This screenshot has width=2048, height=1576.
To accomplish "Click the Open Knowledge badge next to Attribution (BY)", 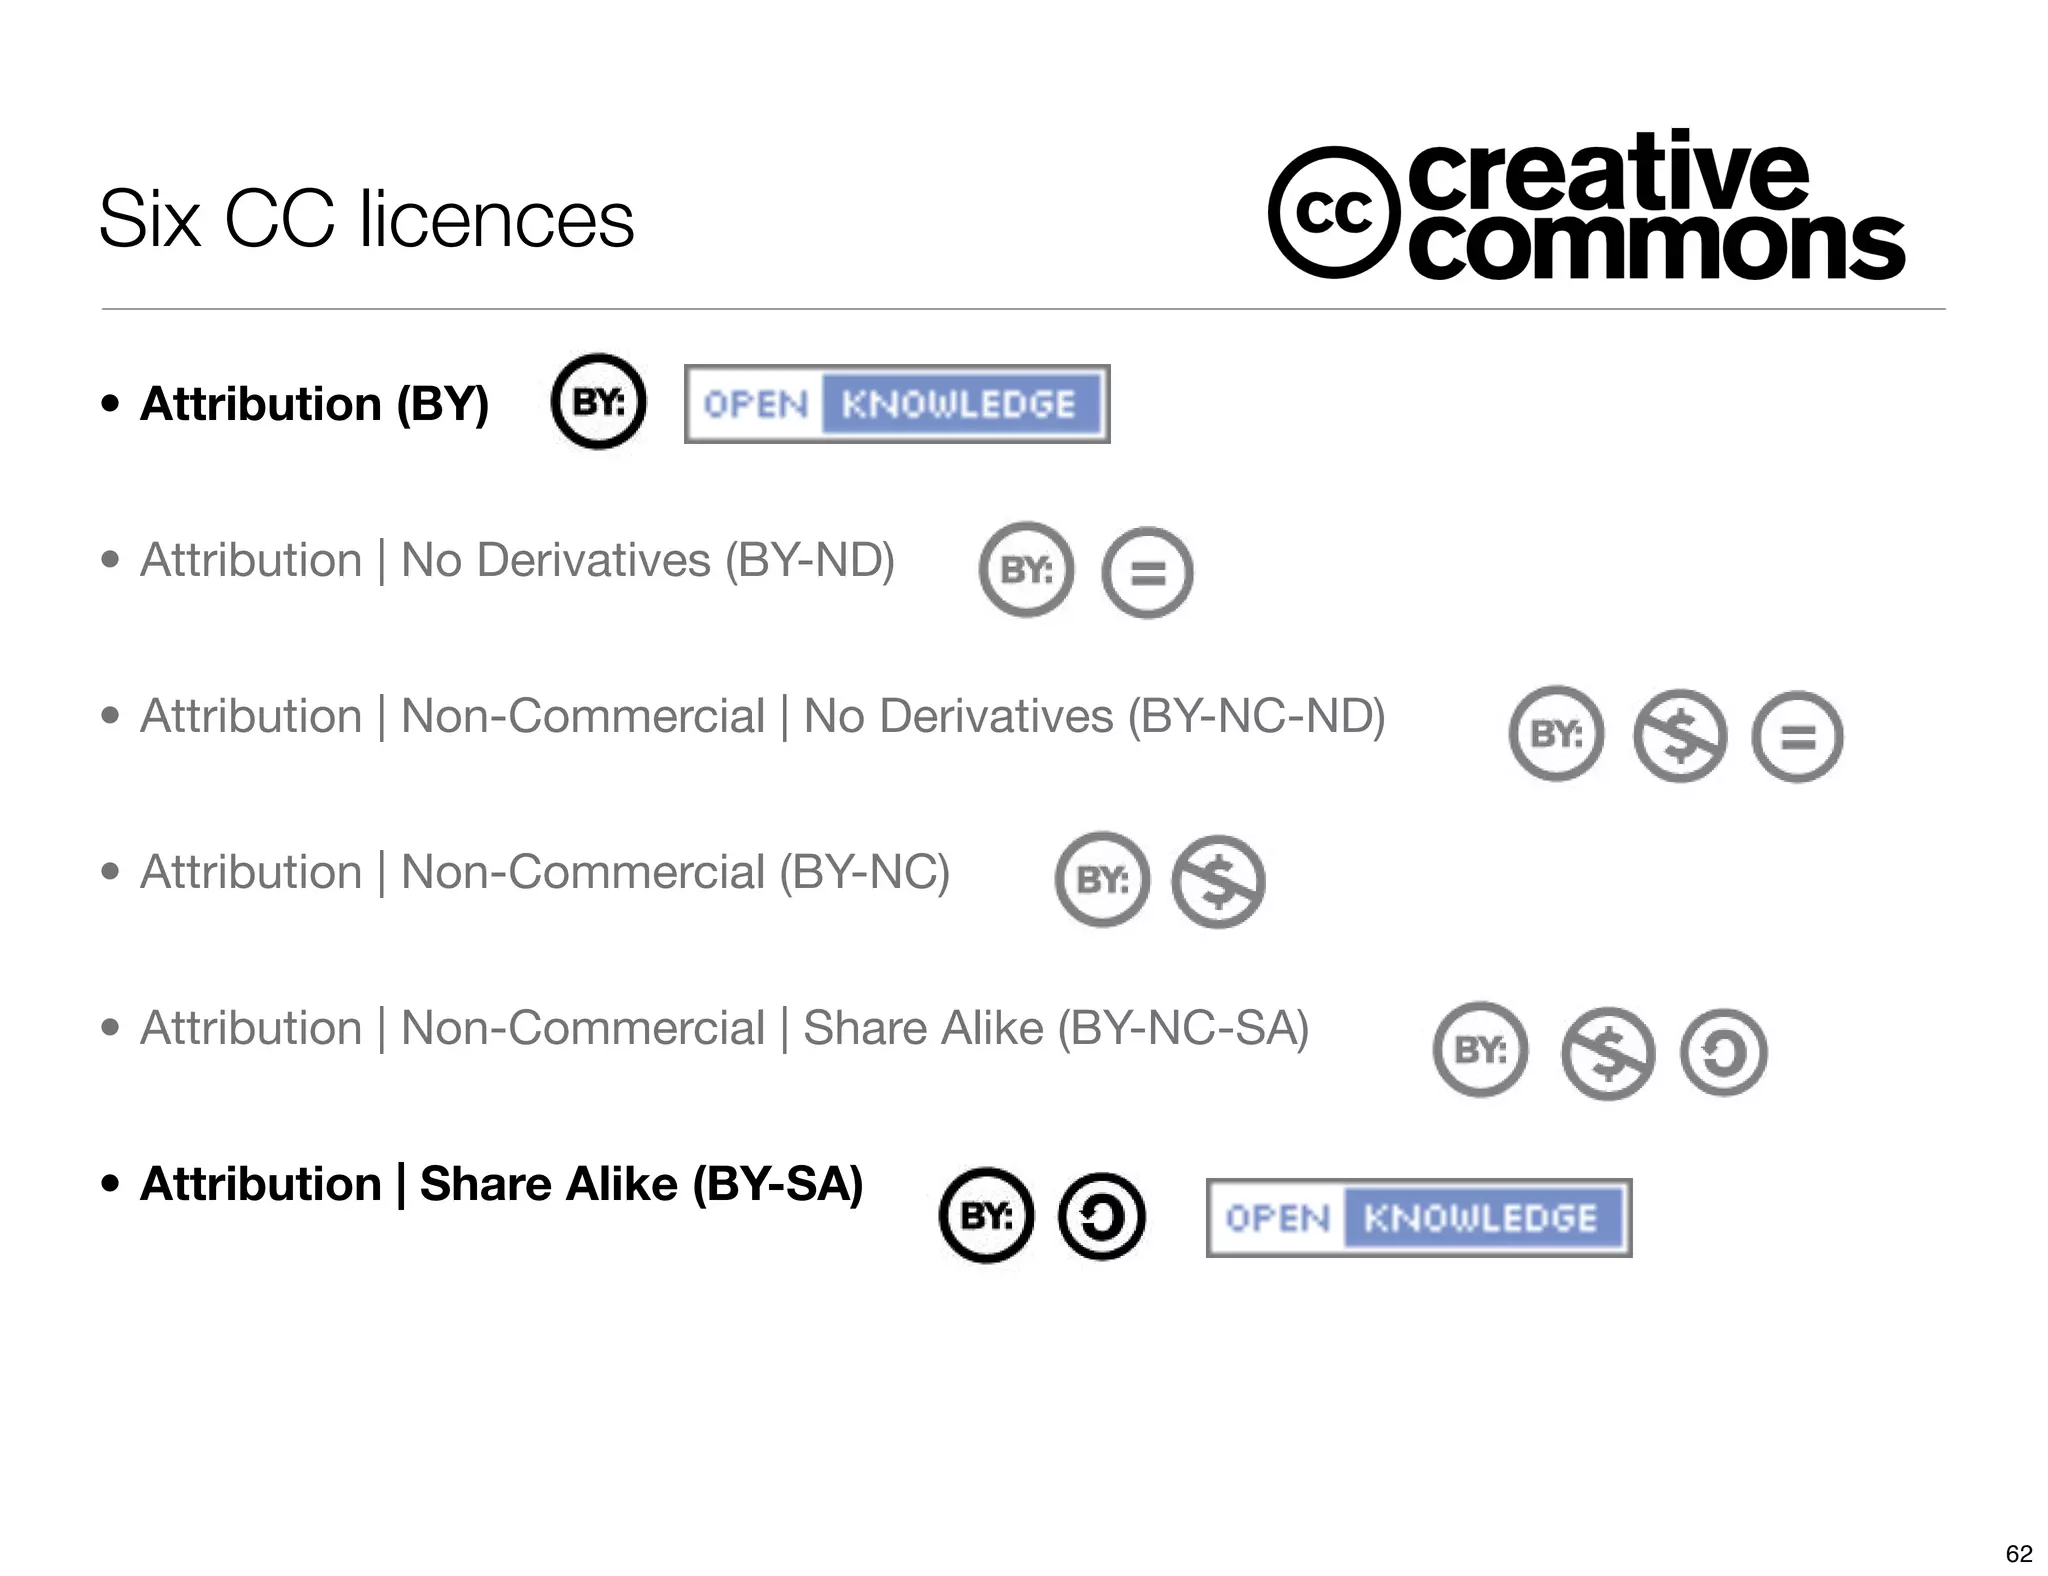I will [x=897, y=404].
